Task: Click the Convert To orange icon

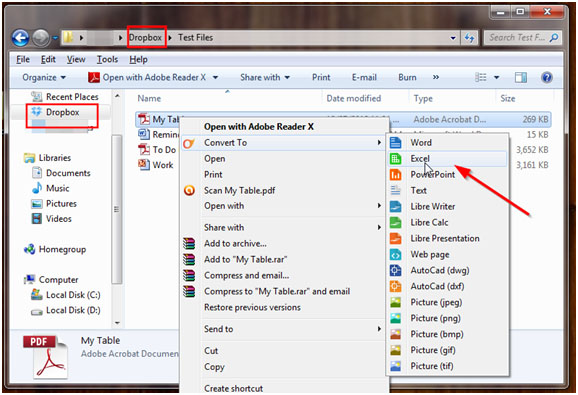Action: pos(189,143)
